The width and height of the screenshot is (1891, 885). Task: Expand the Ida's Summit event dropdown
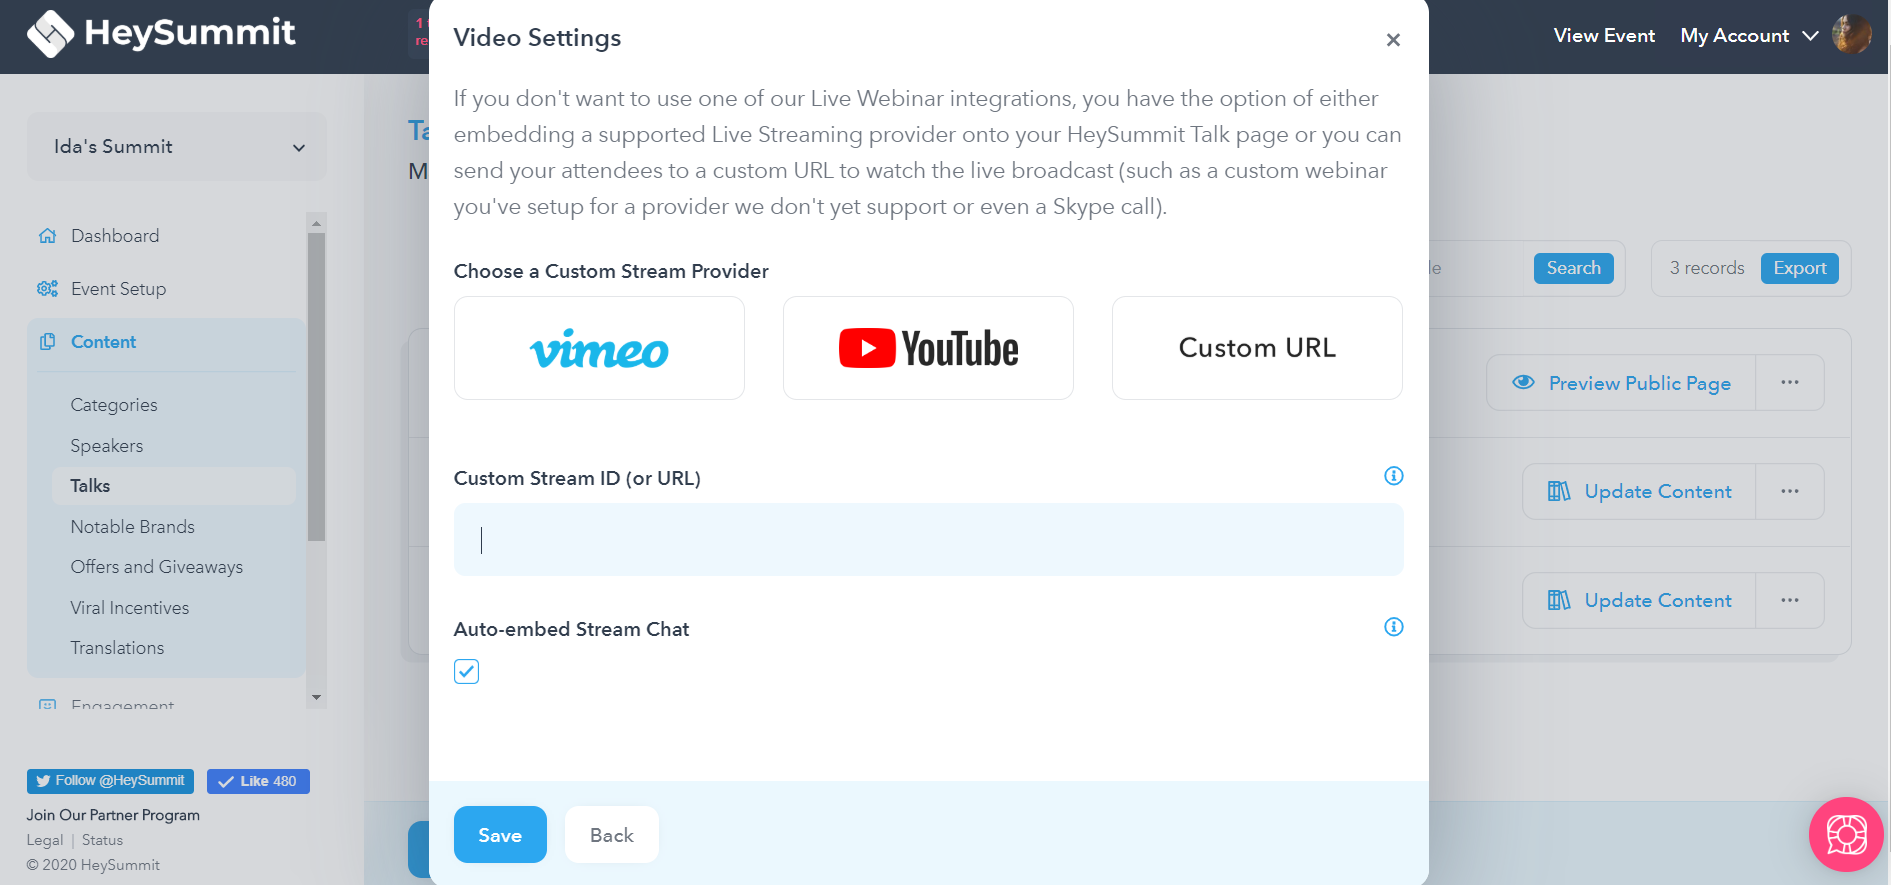click(x=177, y=147)
